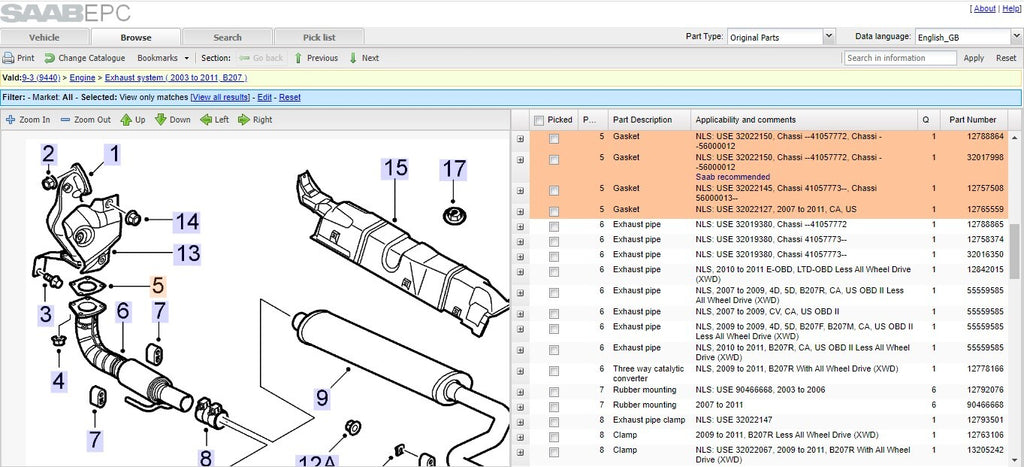Screen dimensions: 1024x467
Task: Expand row for Exhaust pipe 12758374
Action: click(520, 242)
